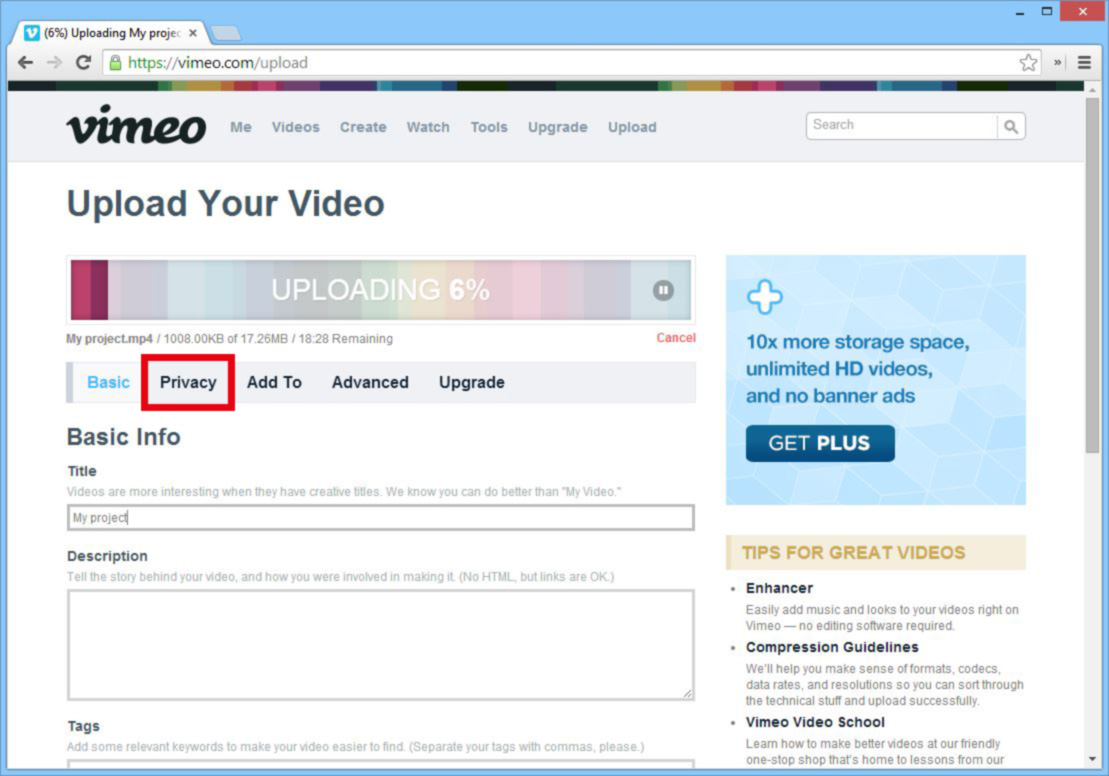Click the 10x more storage space ad text
Image resolution: width=1109 pixels, height=776 pixels.
point(857,369)
